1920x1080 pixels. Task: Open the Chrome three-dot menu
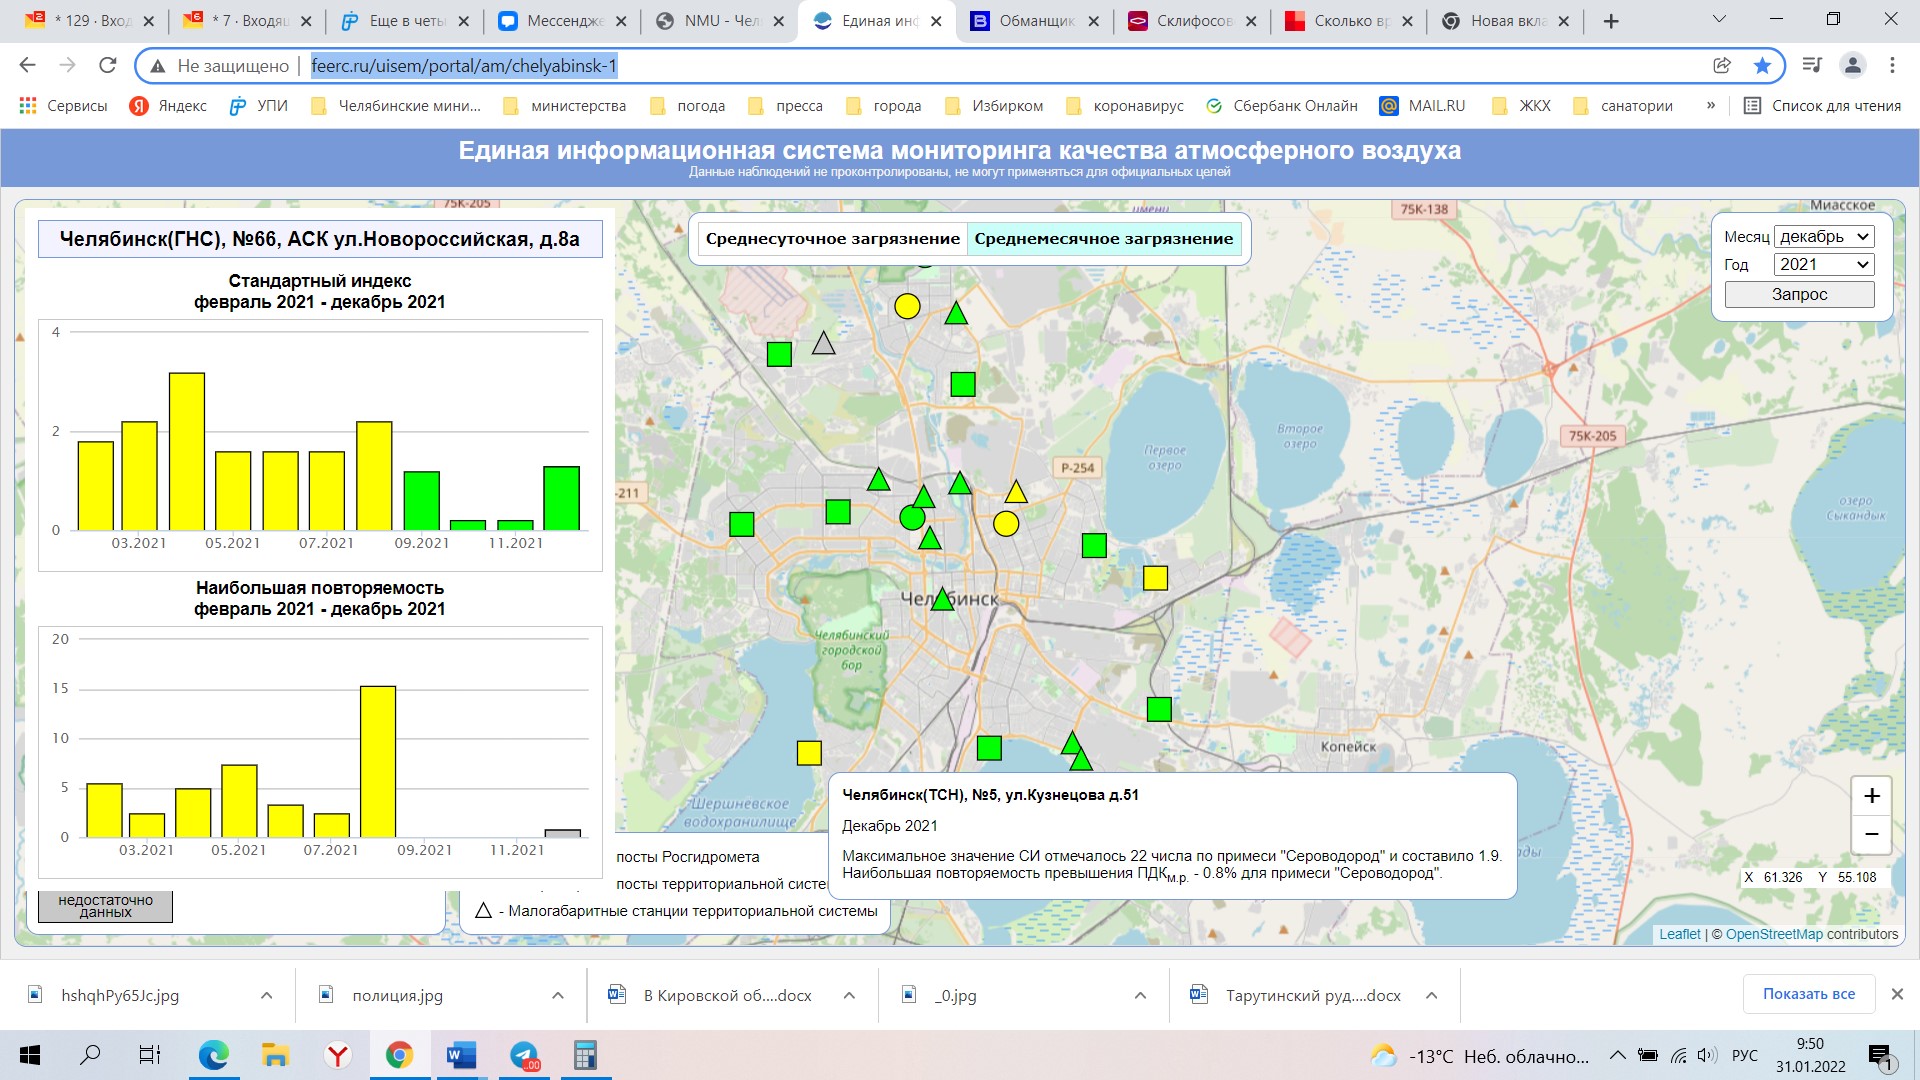[x=1892, y=65]
